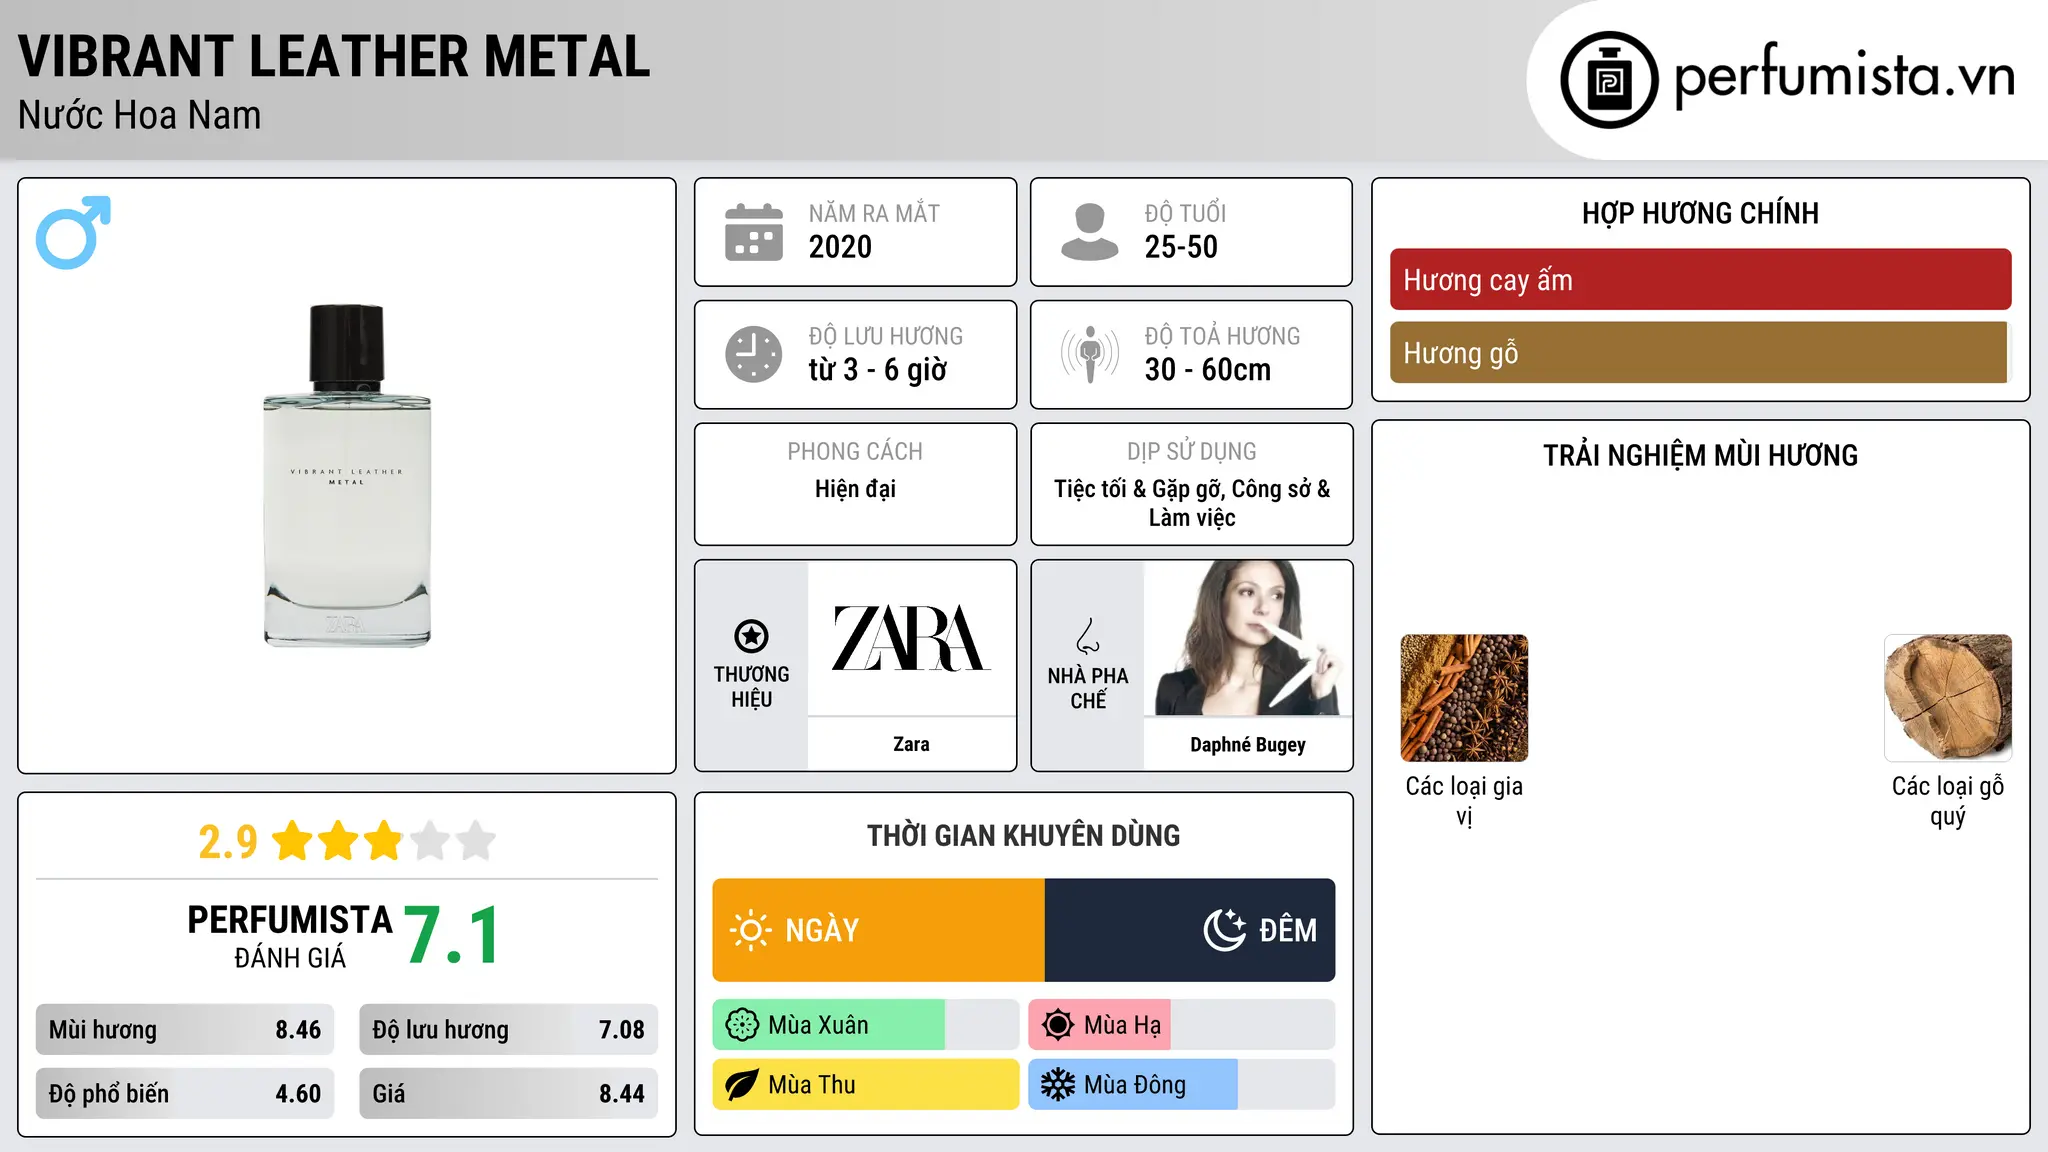Click the projection value 30 - 60cm

click(1208, 370)
